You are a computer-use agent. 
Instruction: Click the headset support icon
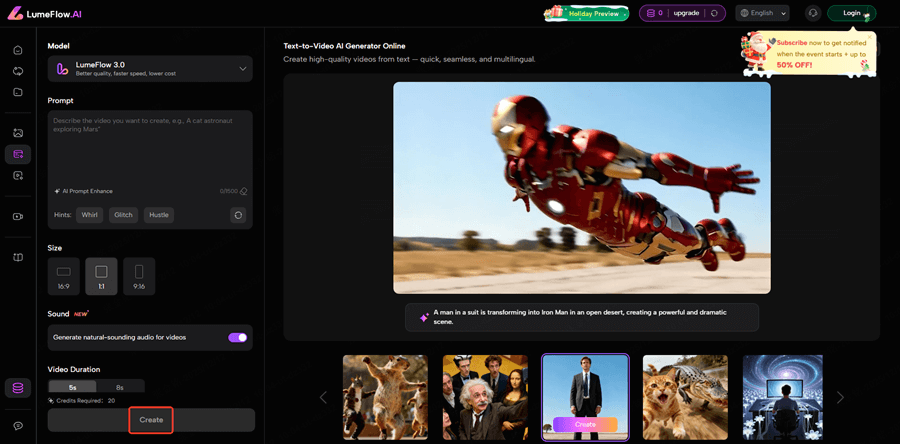click(x=813, y=13)
